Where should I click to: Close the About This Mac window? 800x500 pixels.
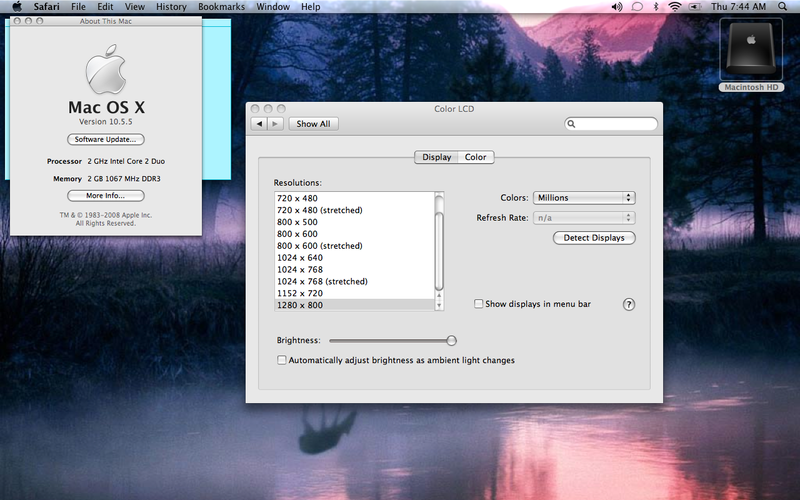point(17,21)
